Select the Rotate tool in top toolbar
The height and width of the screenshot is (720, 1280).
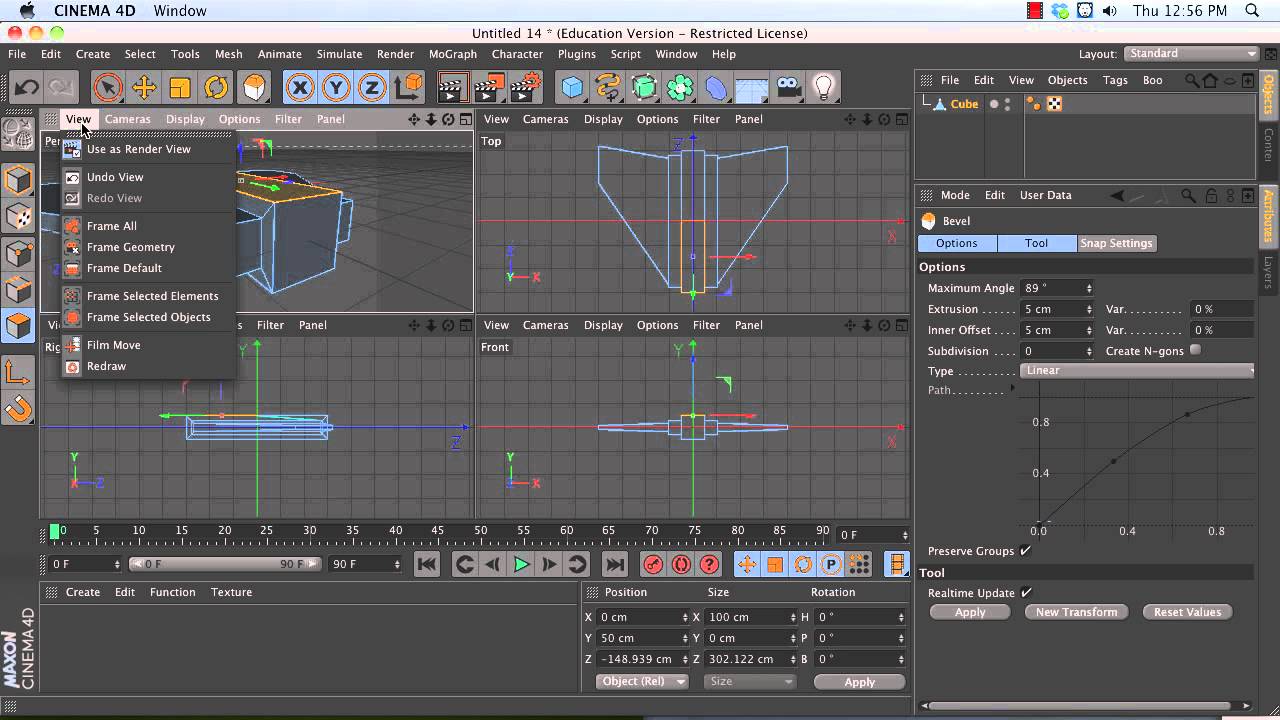pos(216,88)
